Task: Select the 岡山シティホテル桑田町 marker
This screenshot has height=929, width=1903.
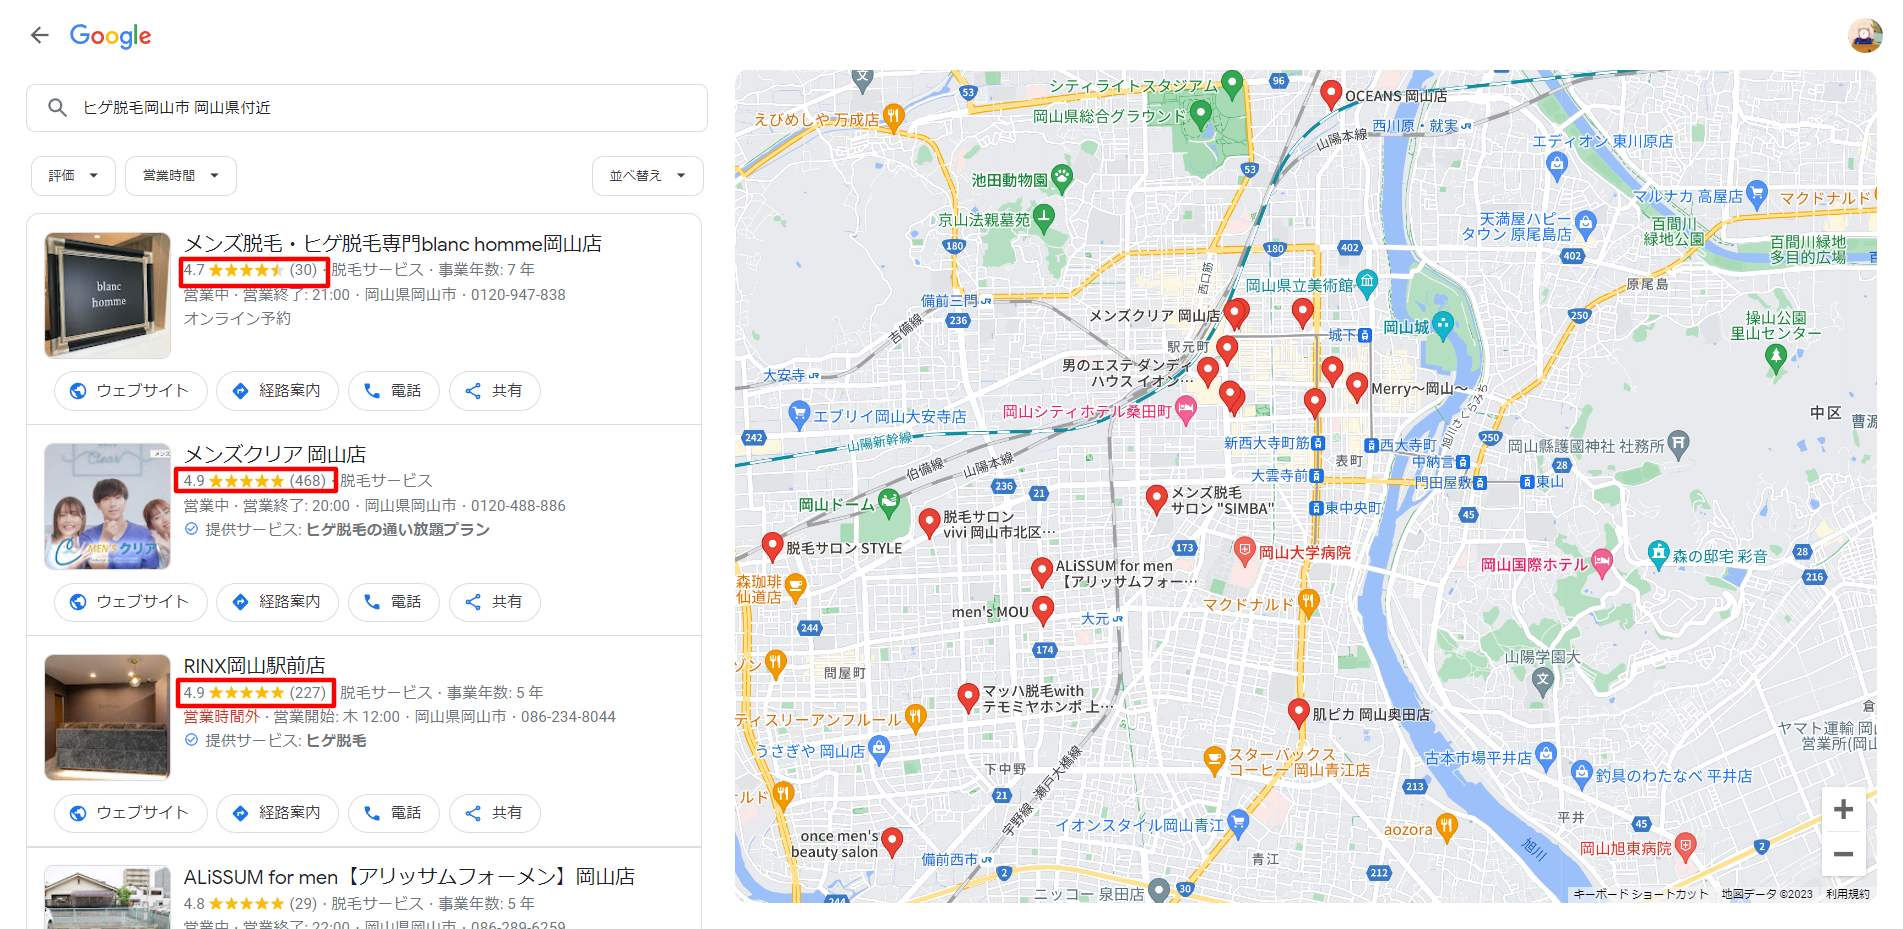Action: coord(1185,409)
